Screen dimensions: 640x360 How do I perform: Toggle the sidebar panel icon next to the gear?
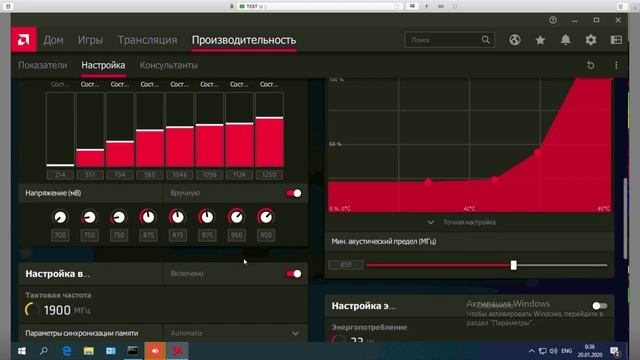coord(616,40)
